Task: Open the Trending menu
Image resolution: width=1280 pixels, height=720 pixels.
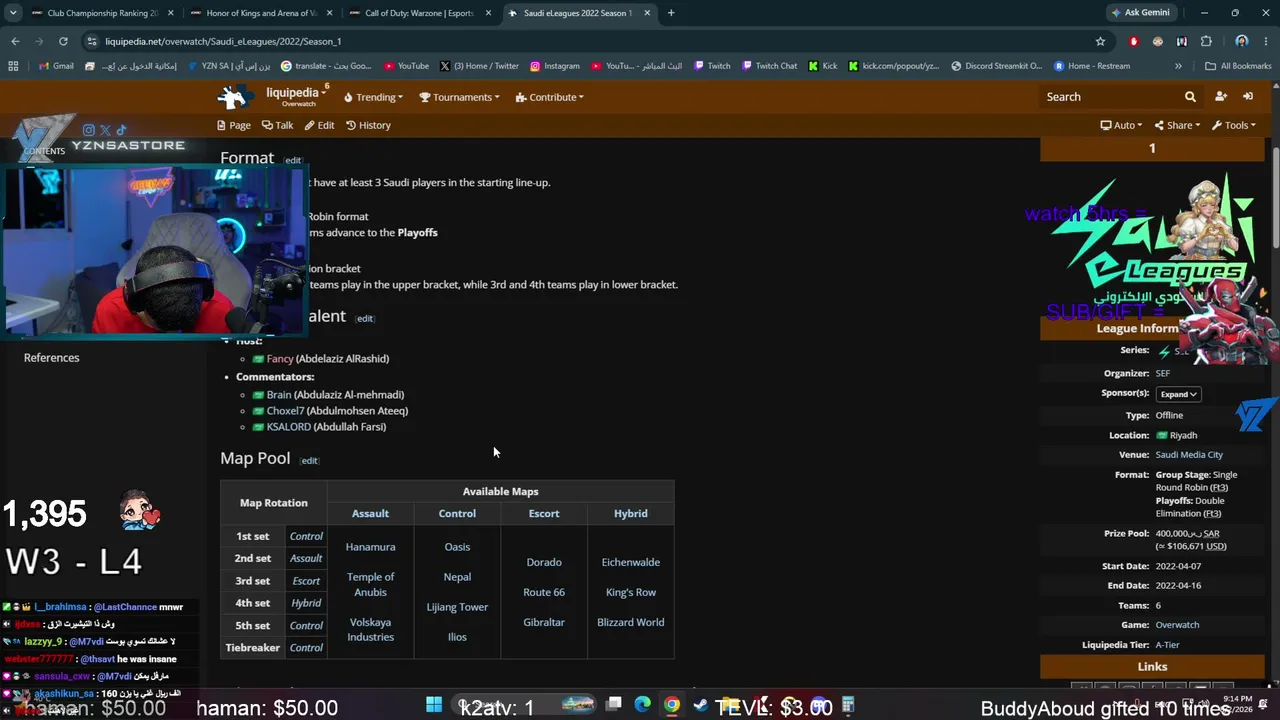Action: coord(373,97)
